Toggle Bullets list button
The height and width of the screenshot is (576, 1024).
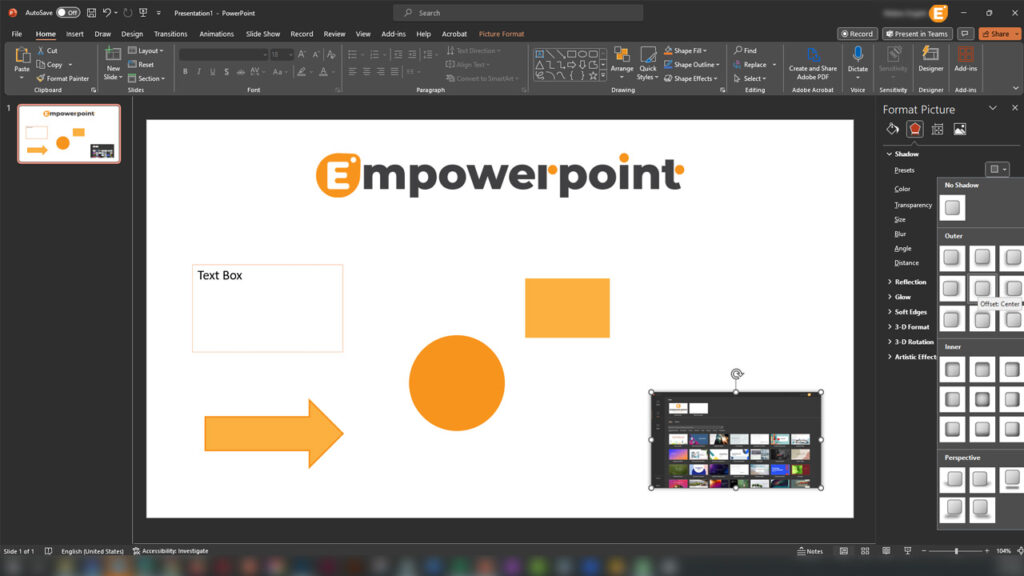tap(352, 54)
